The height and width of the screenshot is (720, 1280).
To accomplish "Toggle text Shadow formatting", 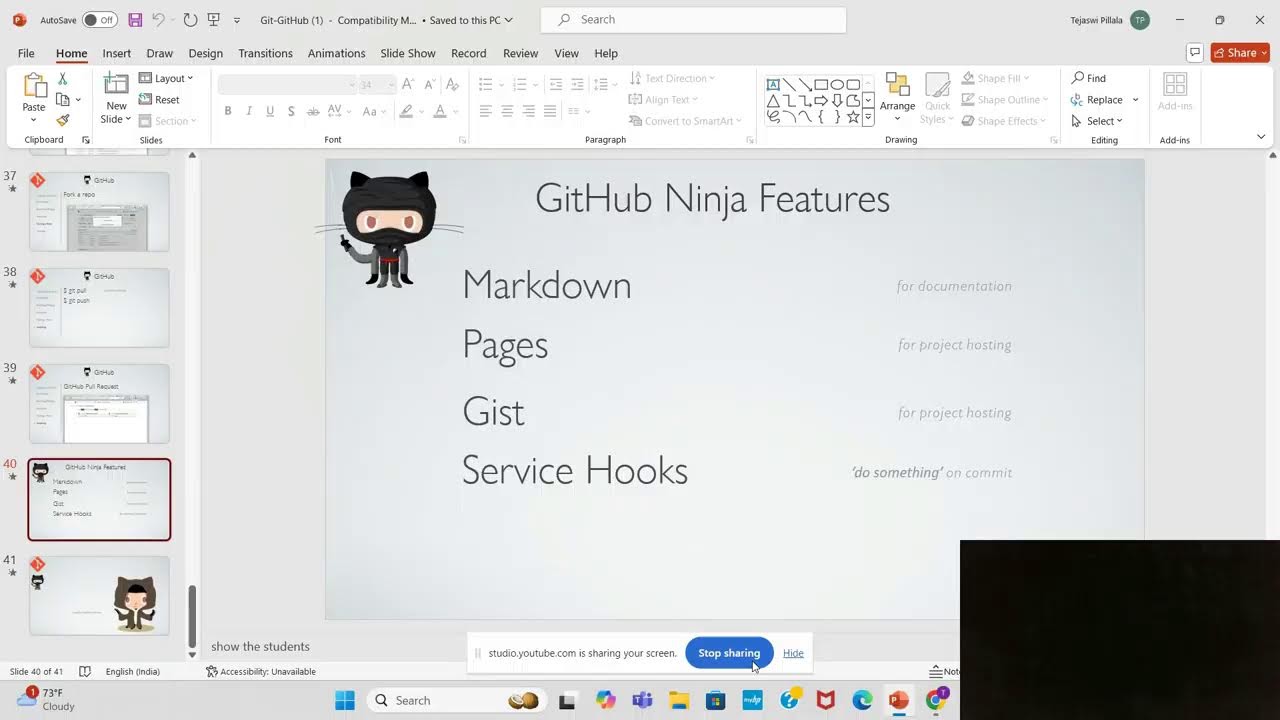I will click(291, 111).
